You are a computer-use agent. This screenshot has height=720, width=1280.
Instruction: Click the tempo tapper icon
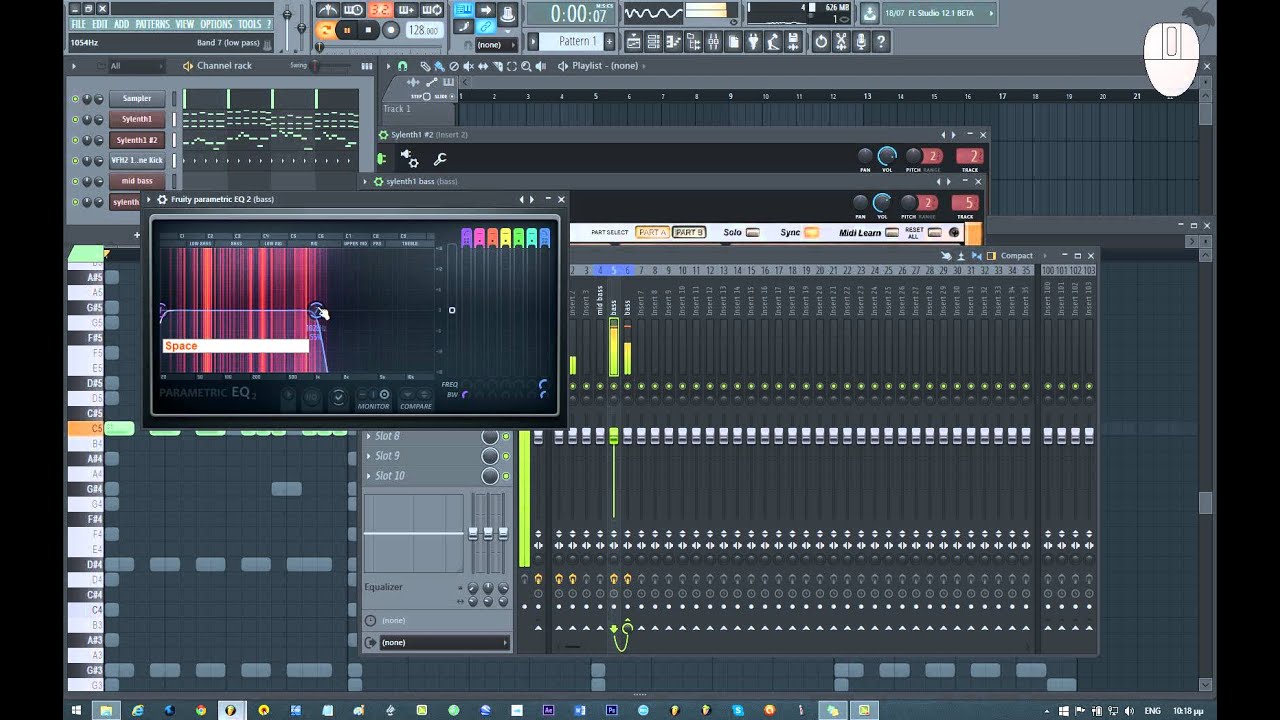773,42
